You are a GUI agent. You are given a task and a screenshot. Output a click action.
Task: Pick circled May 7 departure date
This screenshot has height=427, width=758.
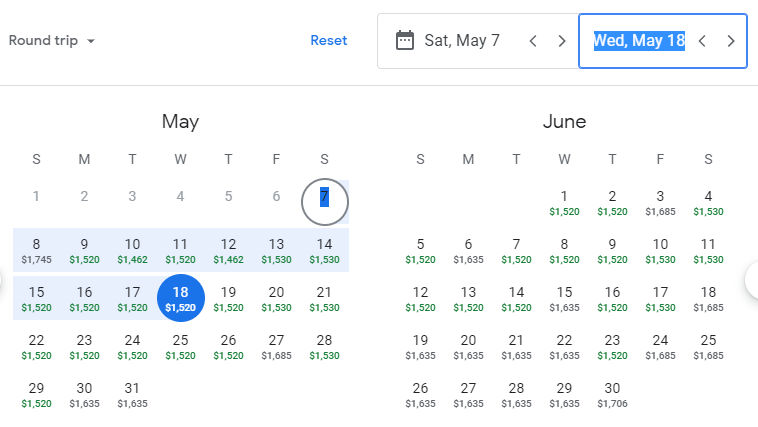(324, 202)
